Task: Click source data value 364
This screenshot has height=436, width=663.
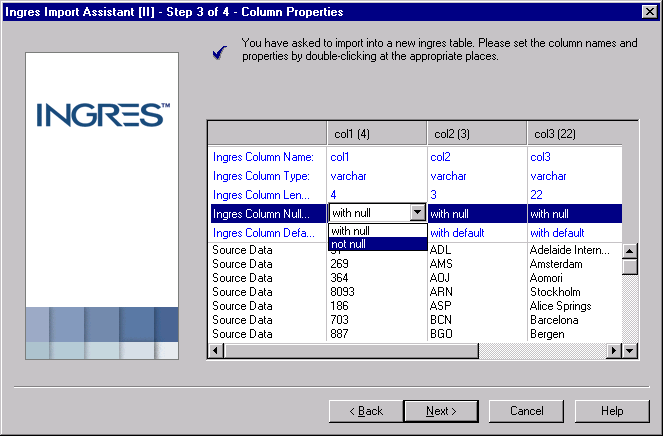Action: point(339,278)
